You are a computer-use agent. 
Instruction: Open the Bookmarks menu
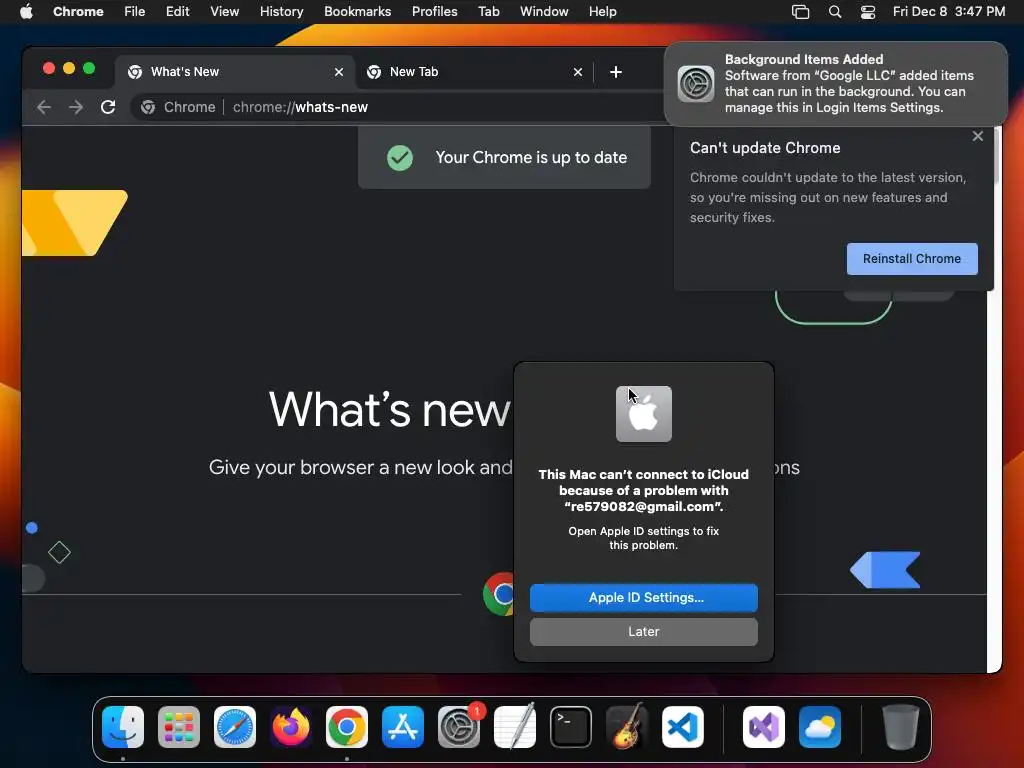[358, 12]
